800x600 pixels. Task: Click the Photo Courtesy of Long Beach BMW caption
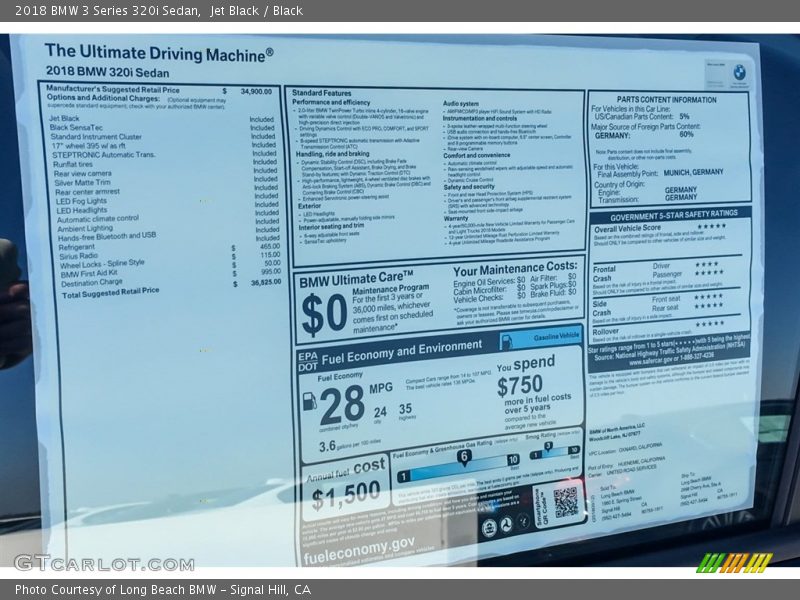pos(163,590)
